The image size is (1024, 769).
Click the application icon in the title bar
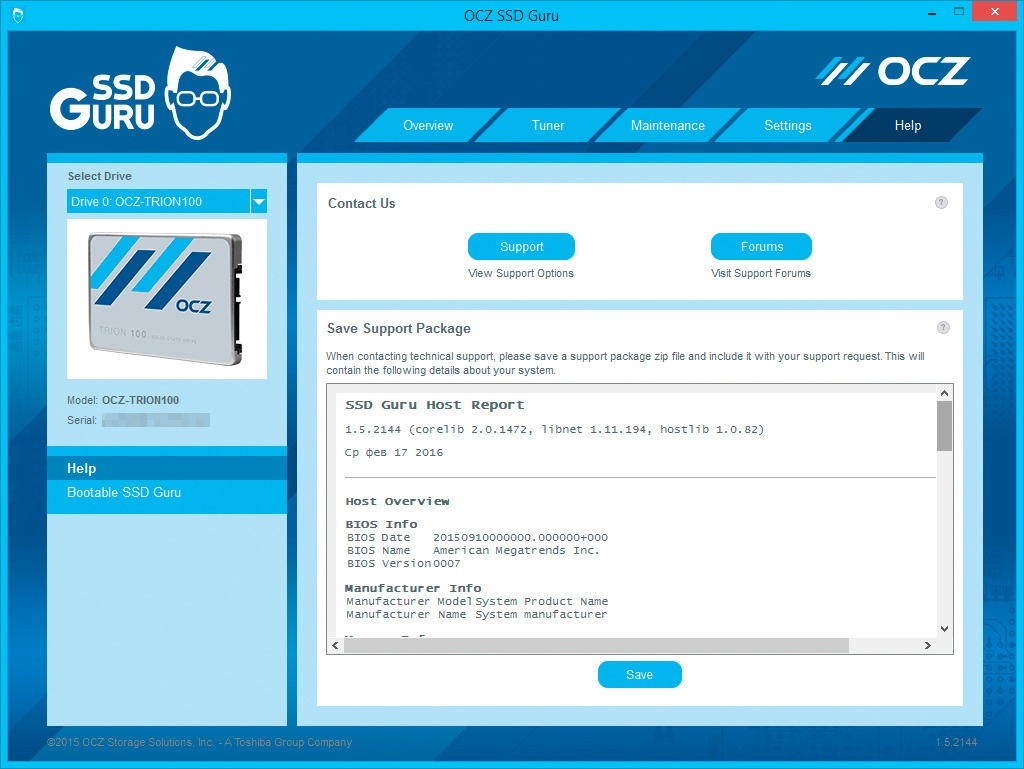[x=18, y=15]
